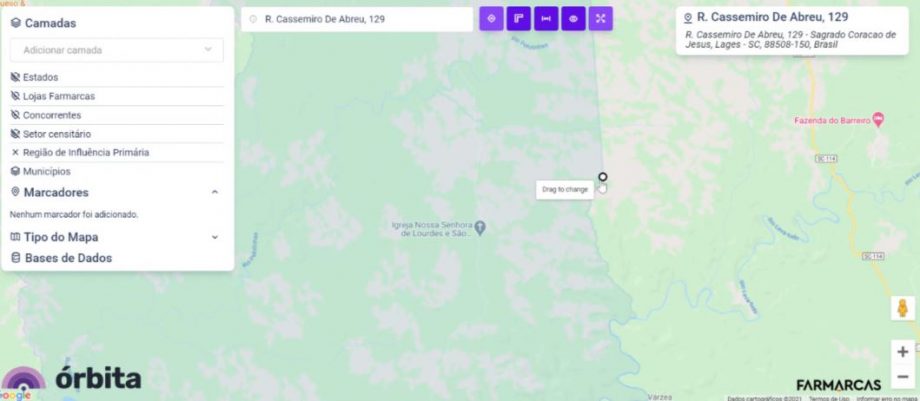Toggle visibility of the Estados layer
Image resolution: width=920 pixels, height=401 pixels.
15,77
